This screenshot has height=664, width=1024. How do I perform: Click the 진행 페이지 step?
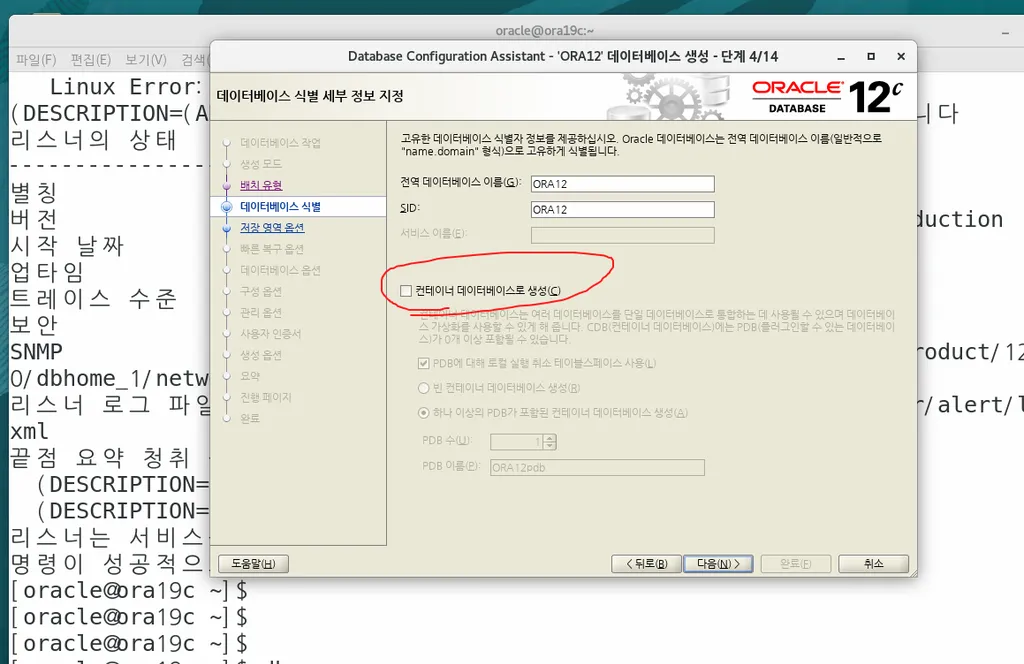click(x=265, y=397)
